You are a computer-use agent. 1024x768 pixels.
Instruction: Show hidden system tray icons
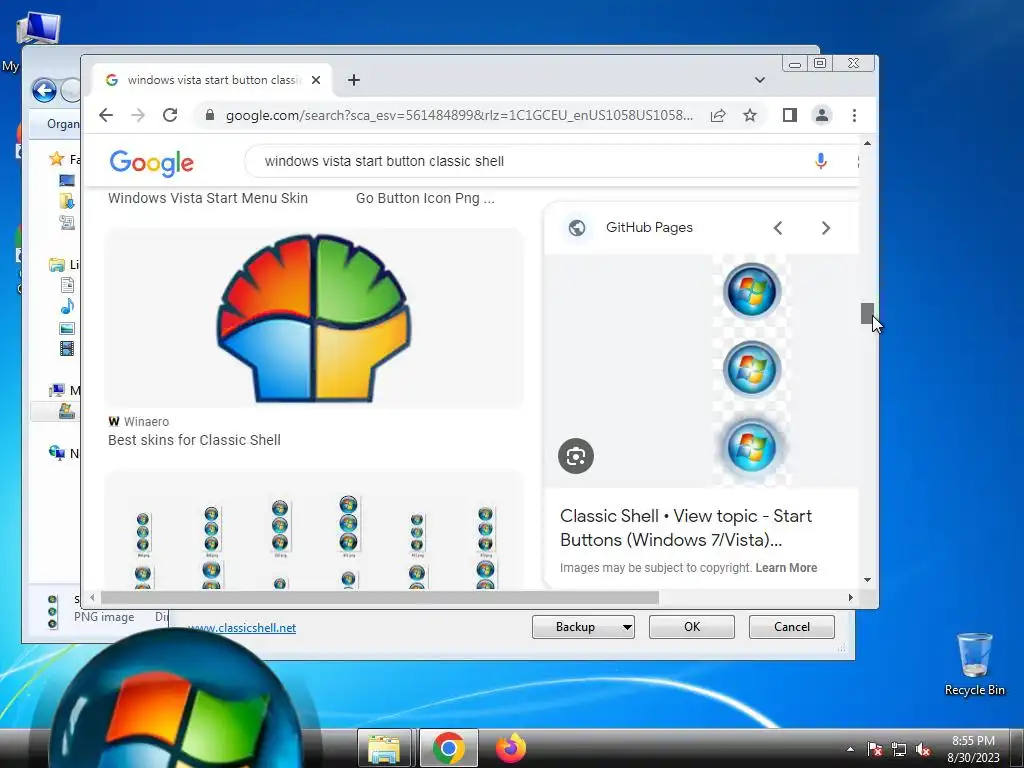(x=850, y=749)
